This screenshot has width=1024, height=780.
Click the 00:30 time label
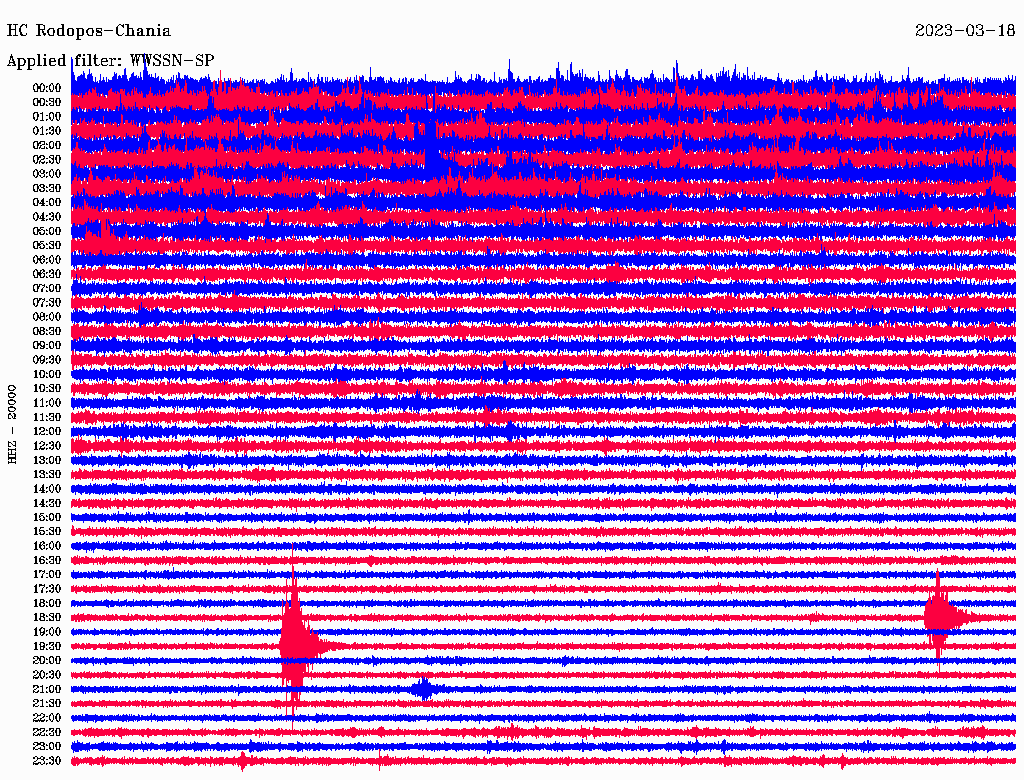coord(47,103)
